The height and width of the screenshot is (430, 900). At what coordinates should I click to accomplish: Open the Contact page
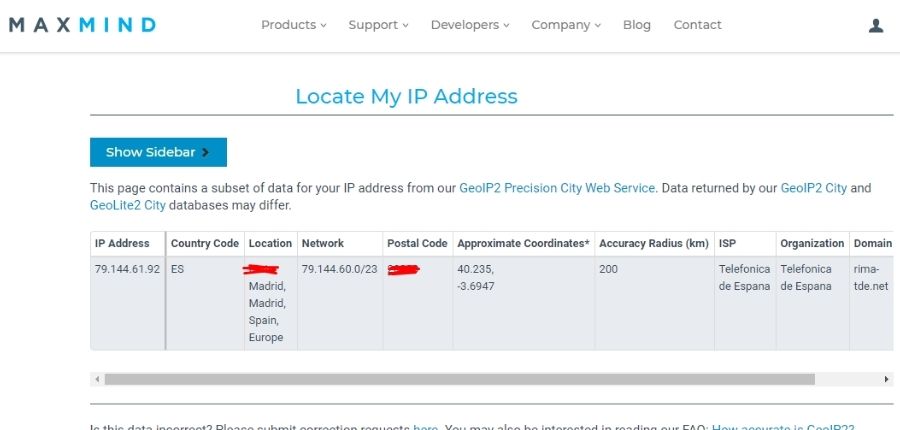(697, 25)
